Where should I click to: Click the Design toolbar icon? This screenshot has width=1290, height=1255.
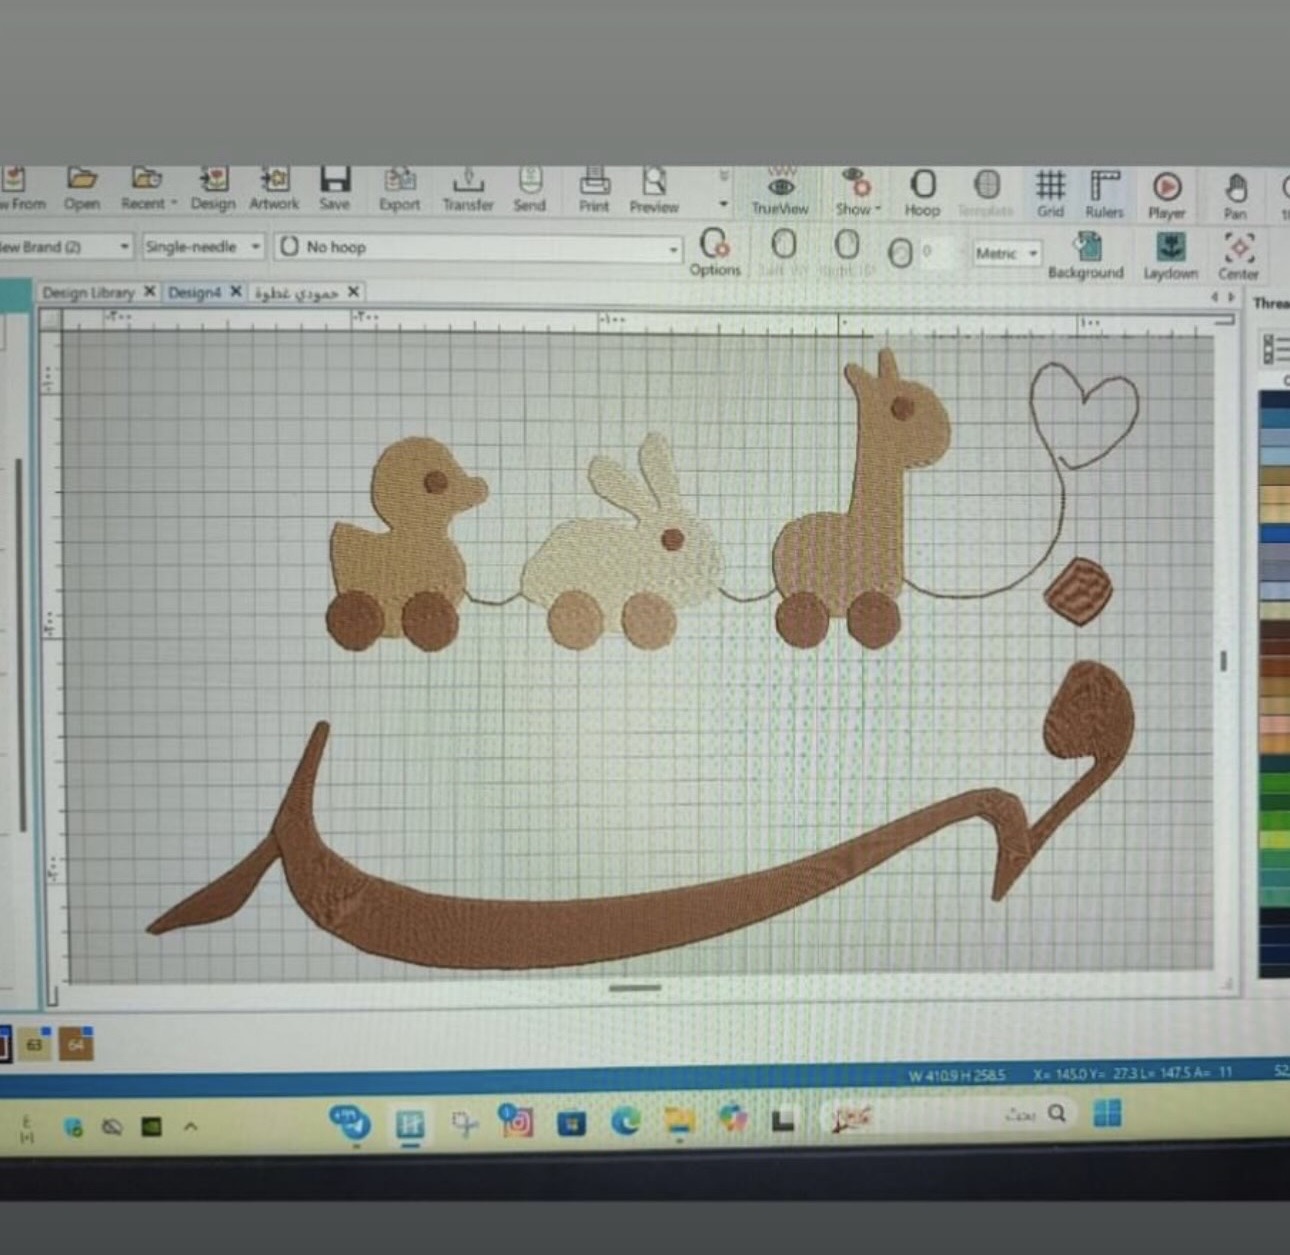pyautogui.click(x=213, y=189)
